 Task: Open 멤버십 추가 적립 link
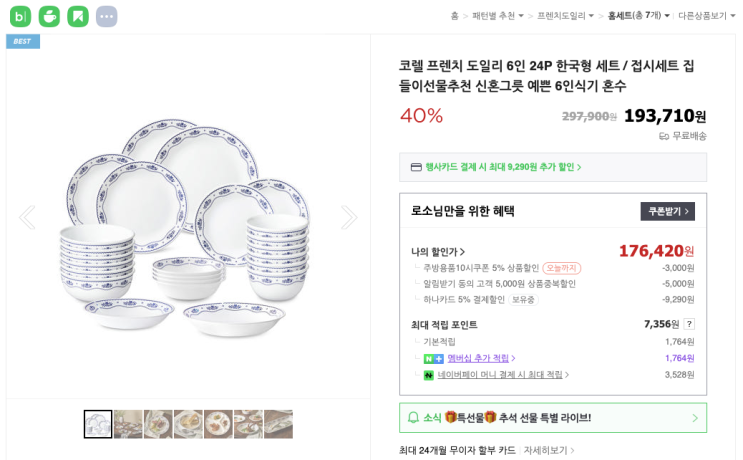482,358
